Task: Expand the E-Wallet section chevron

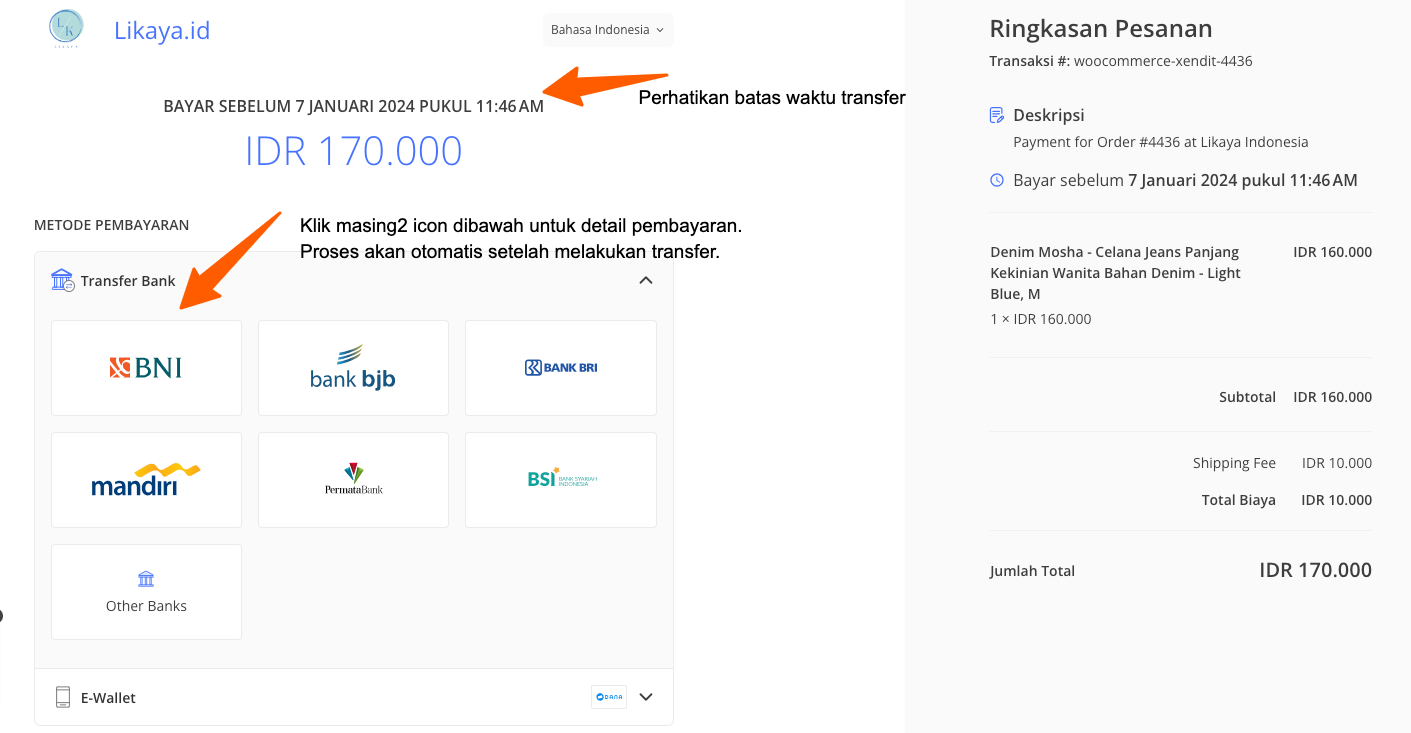Action: click(646, 697)
